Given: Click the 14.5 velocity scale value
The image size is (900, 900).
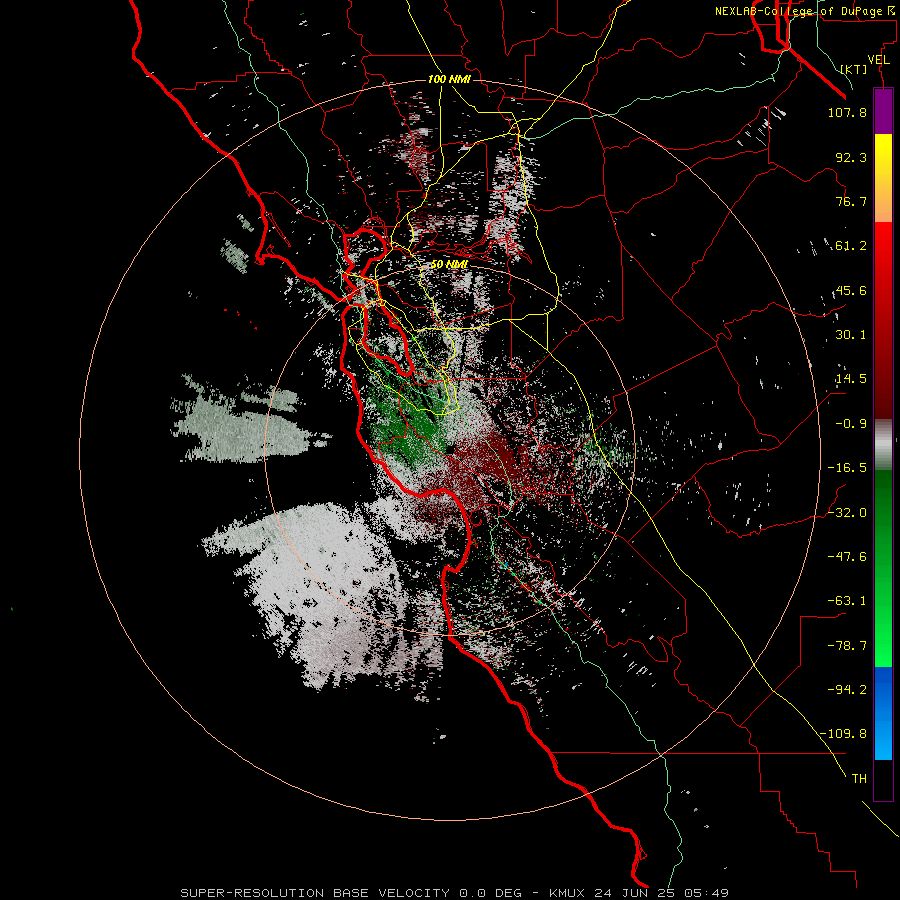Looking at the screenshot, I should (x=851, y=379).
